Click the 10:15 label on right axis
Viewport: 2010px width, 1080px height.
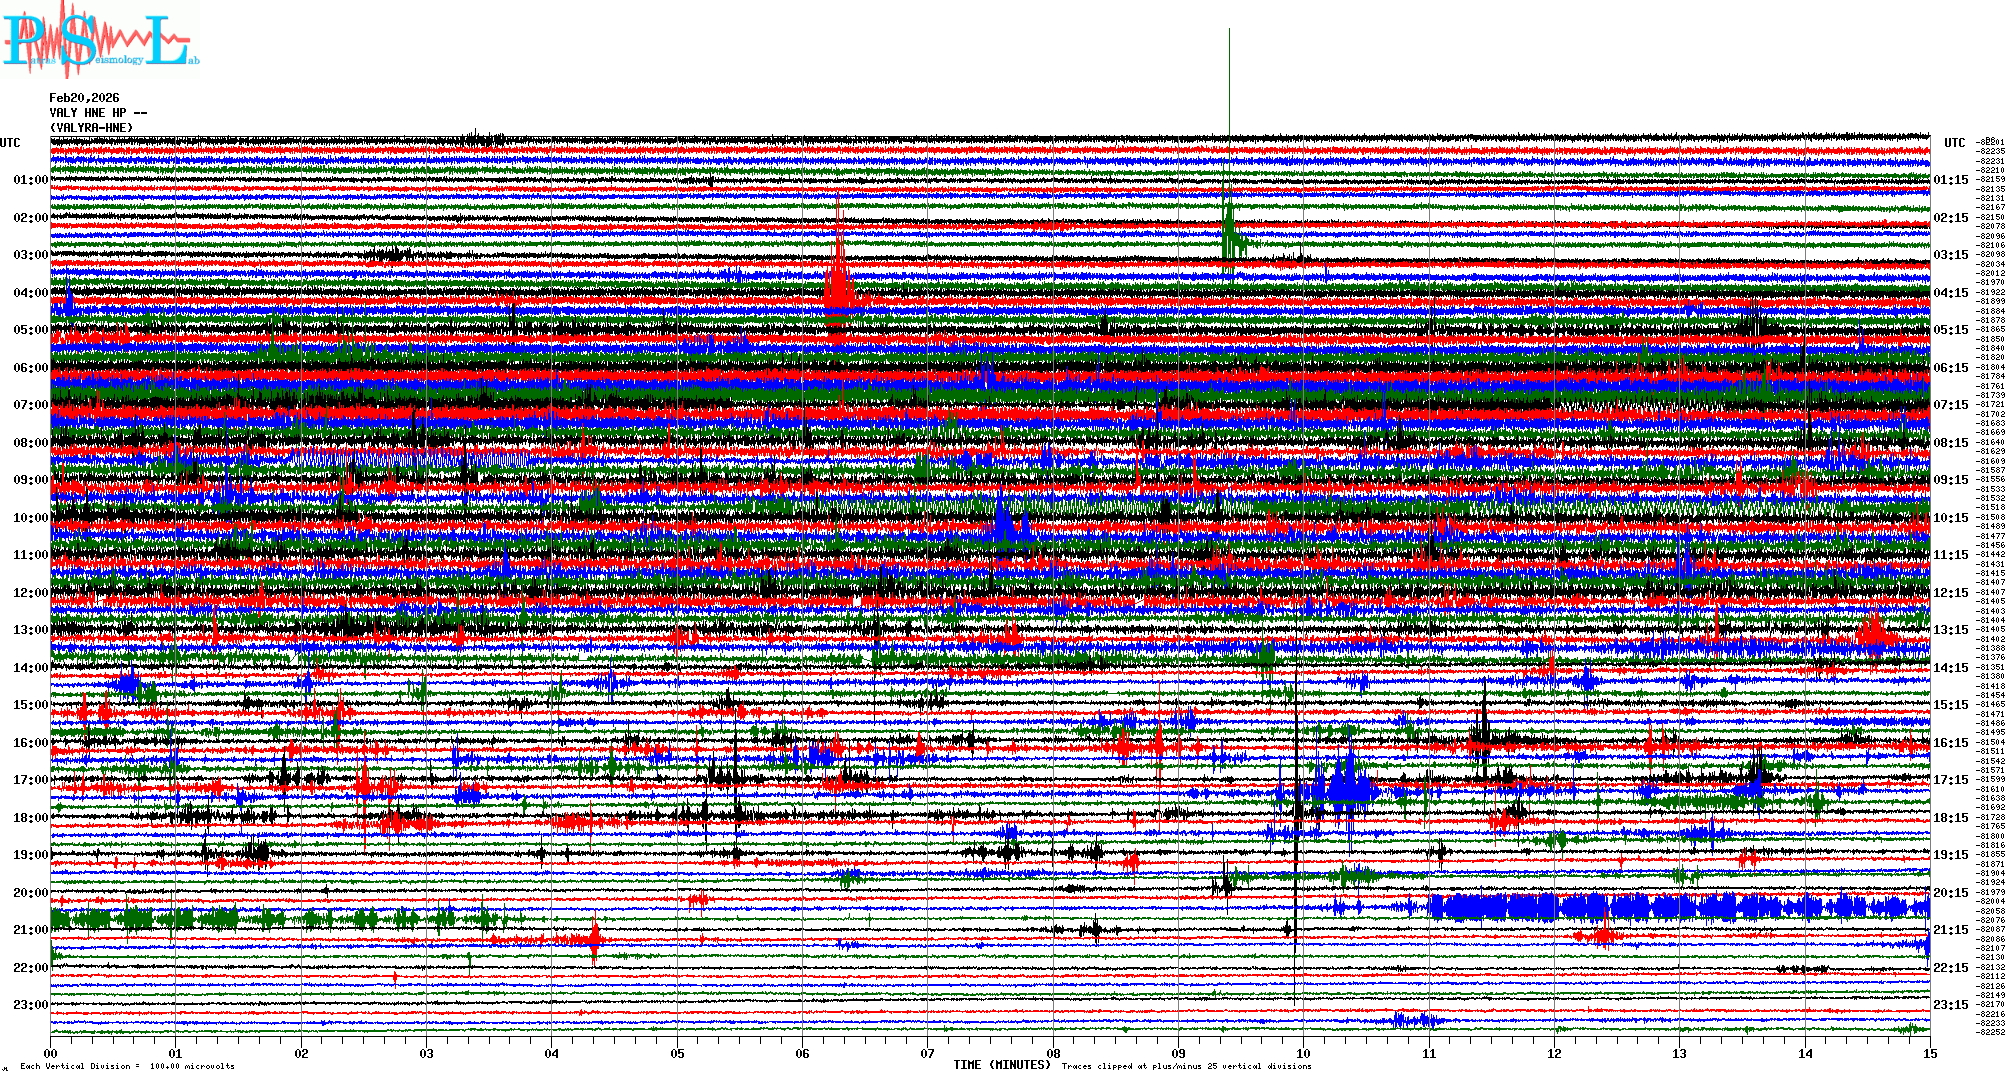(x=1950, y=518)
